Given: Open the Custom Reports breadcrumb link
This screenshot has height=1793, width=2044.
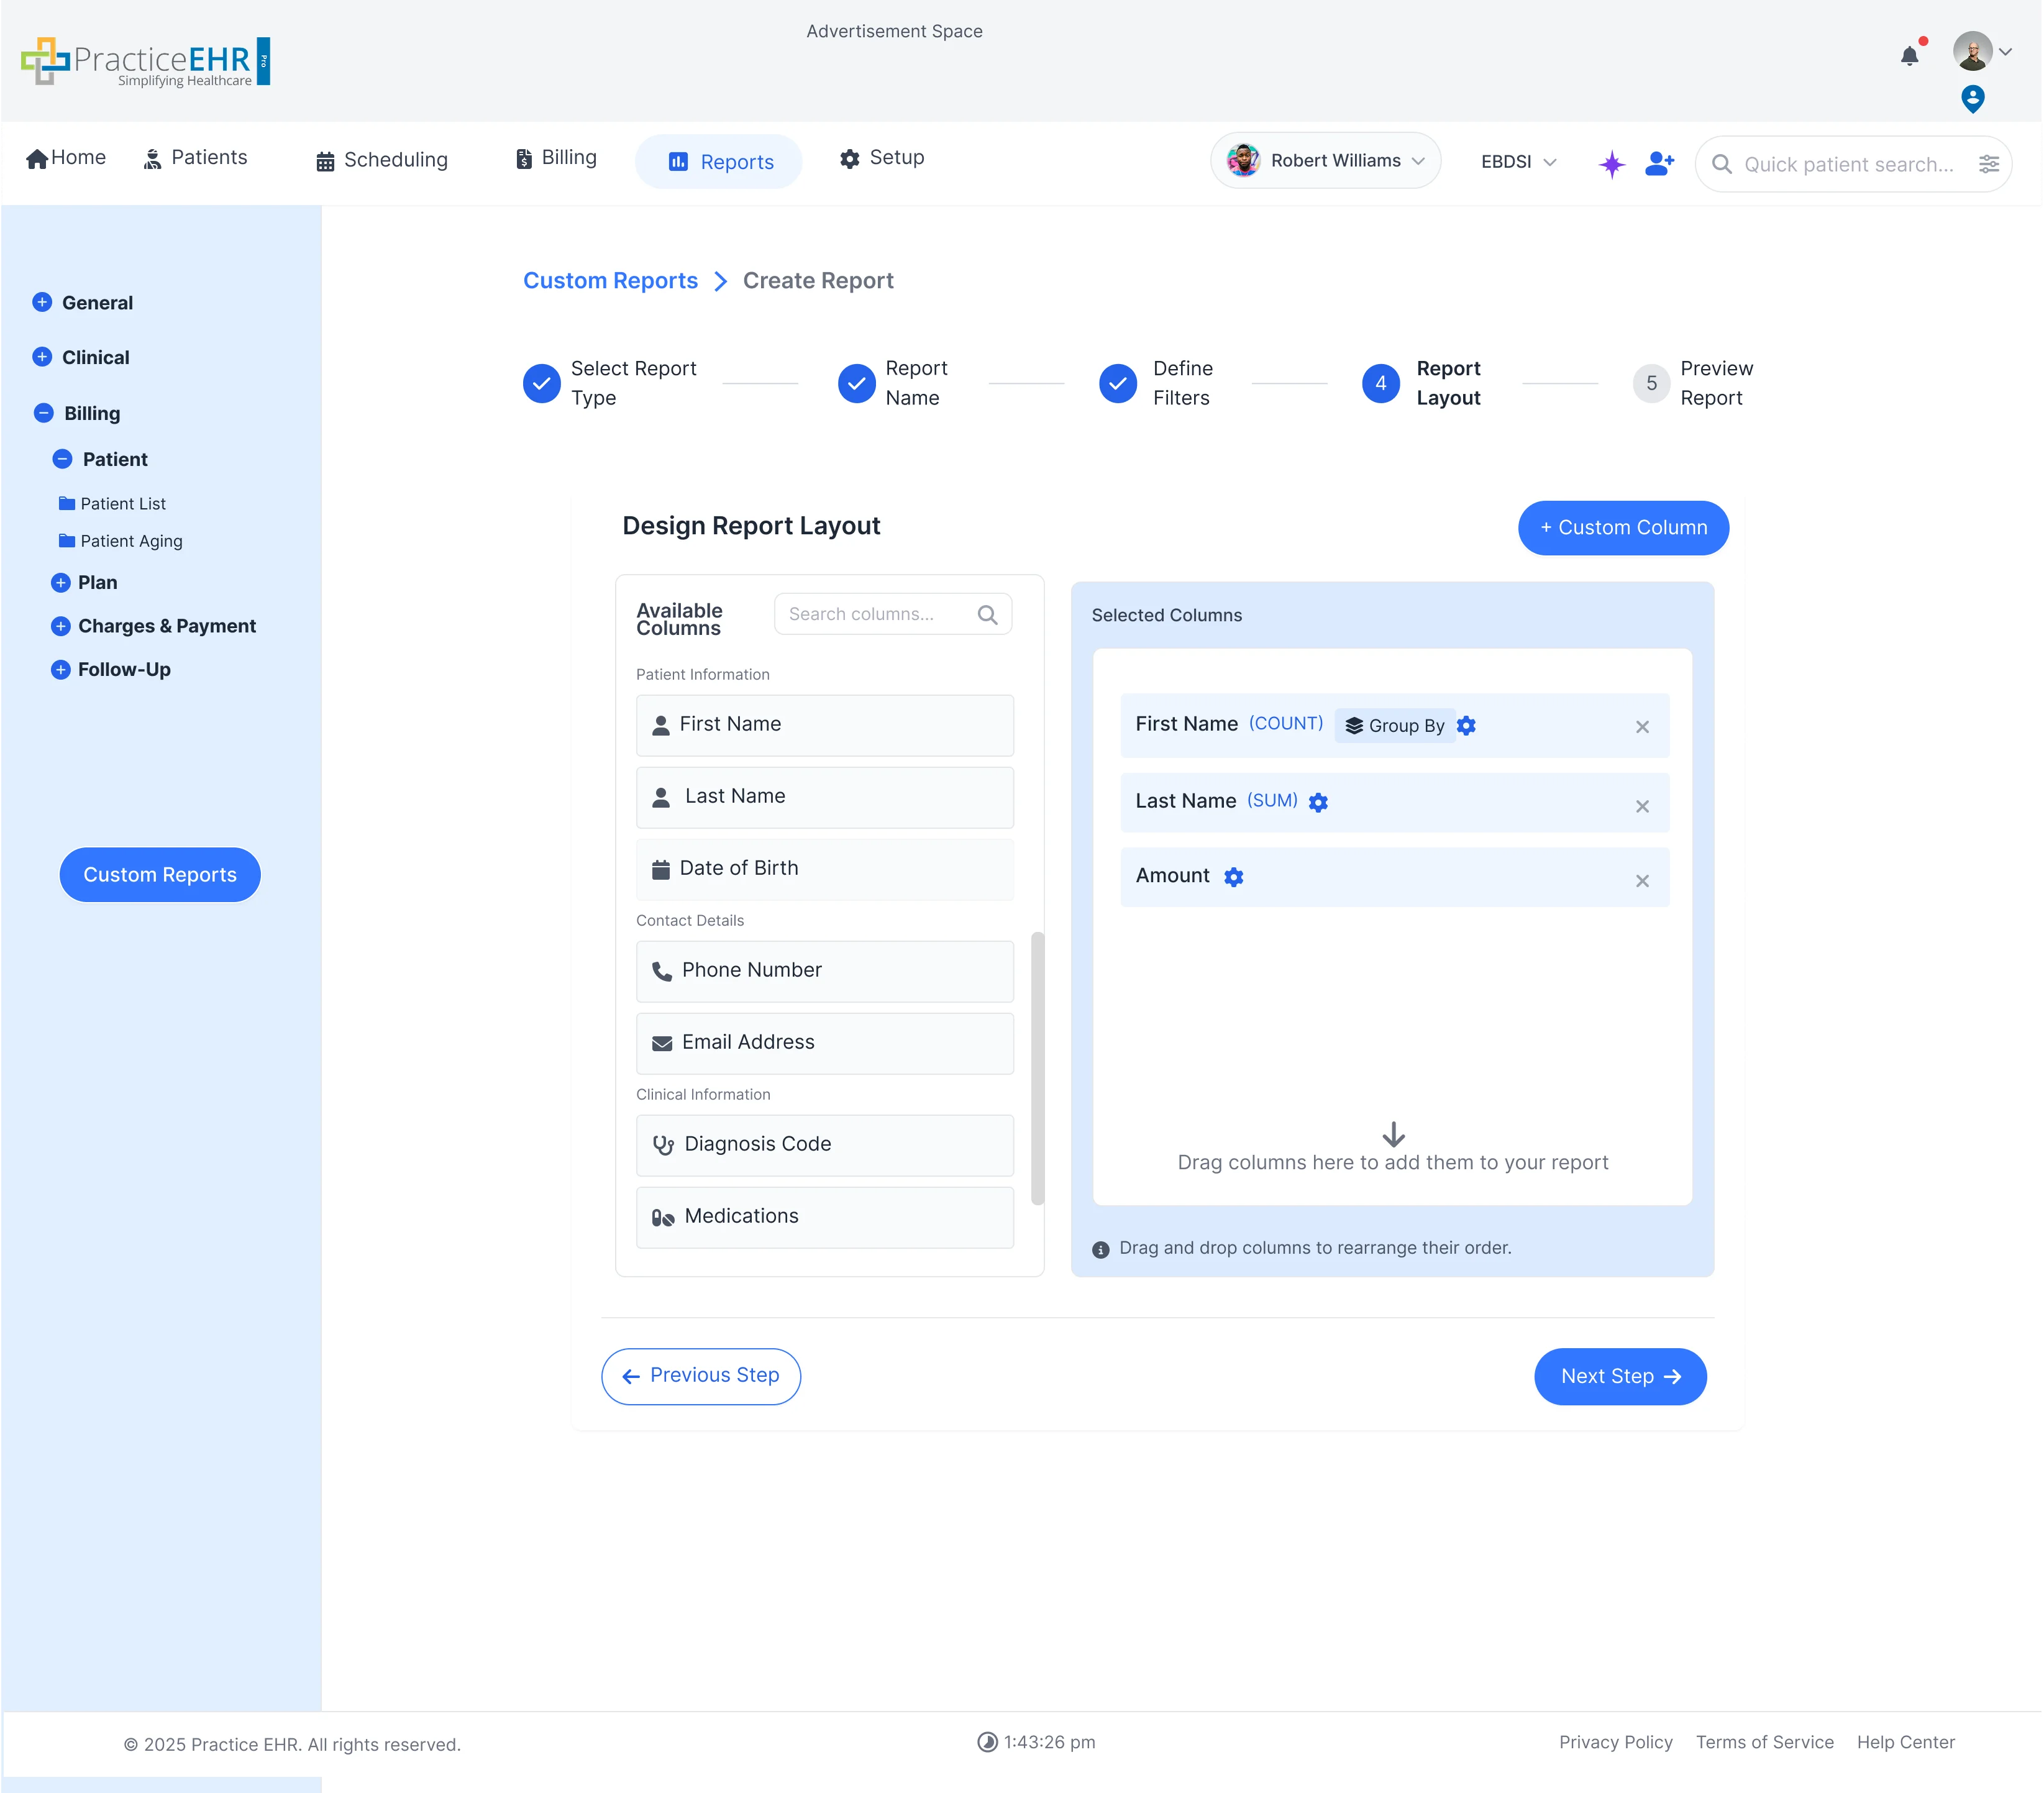Looking at the screenshot, I should click(610, 281).
